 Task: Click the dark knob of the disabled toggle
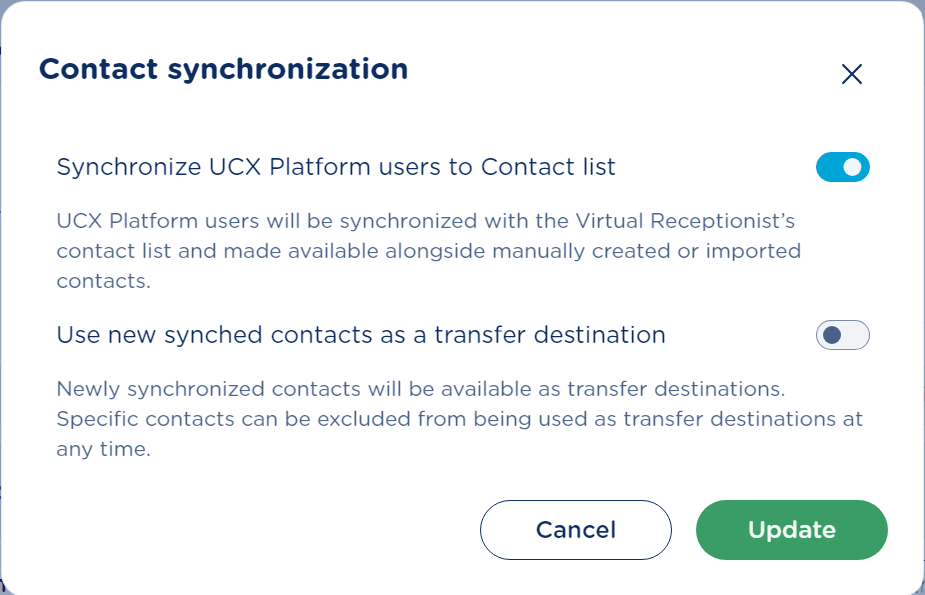[831, 335]
